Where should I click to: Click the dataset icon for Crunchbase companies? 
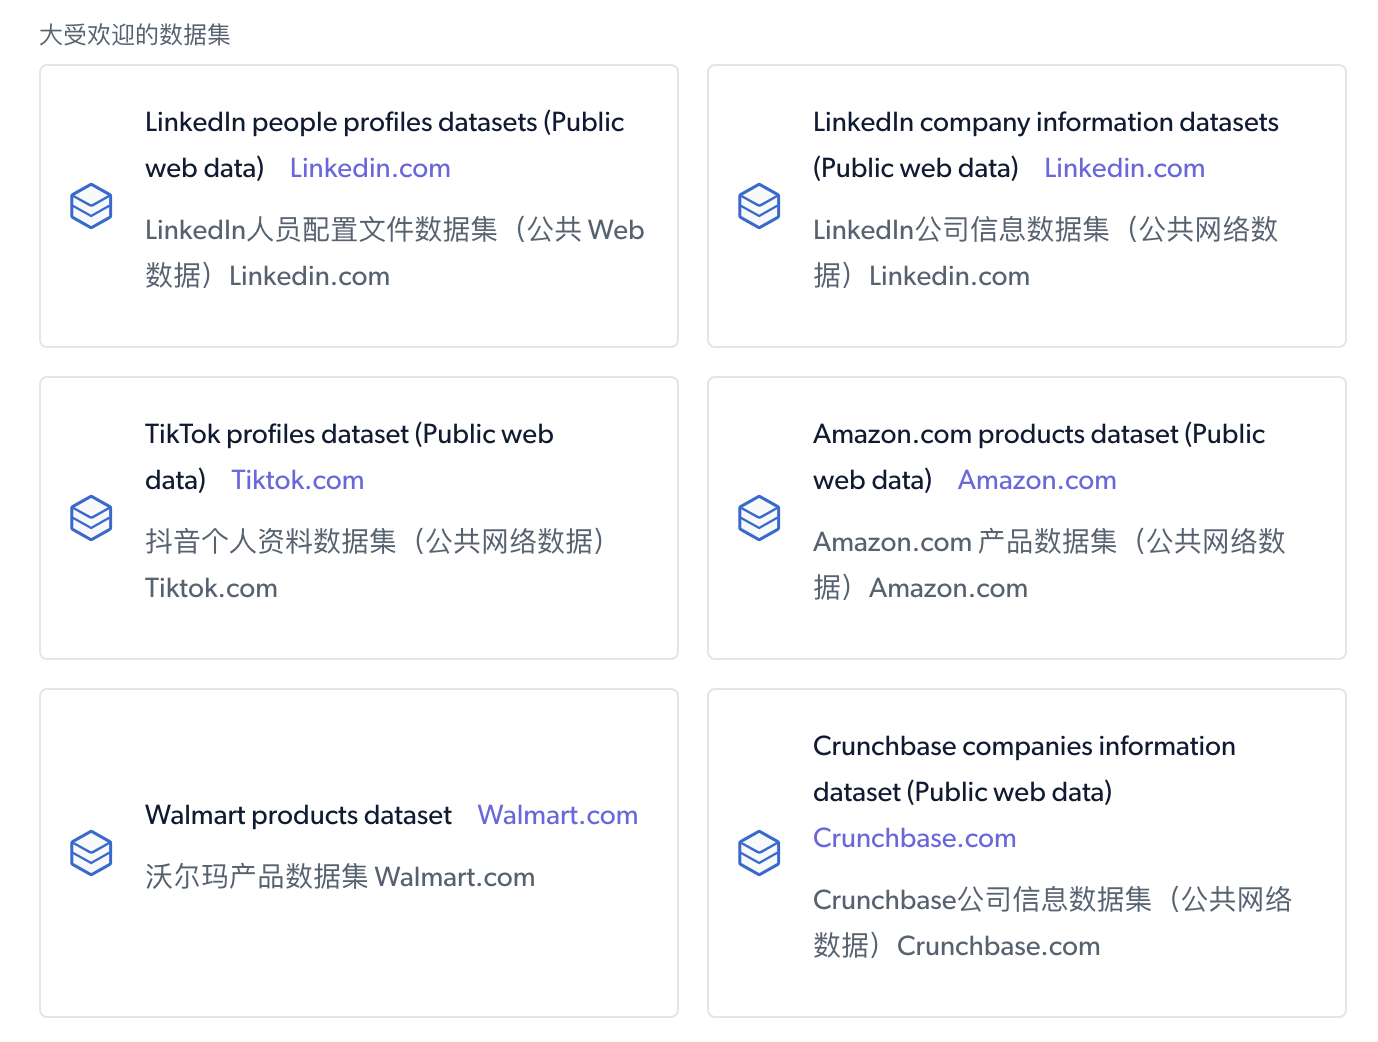click(x=759, y=853)
